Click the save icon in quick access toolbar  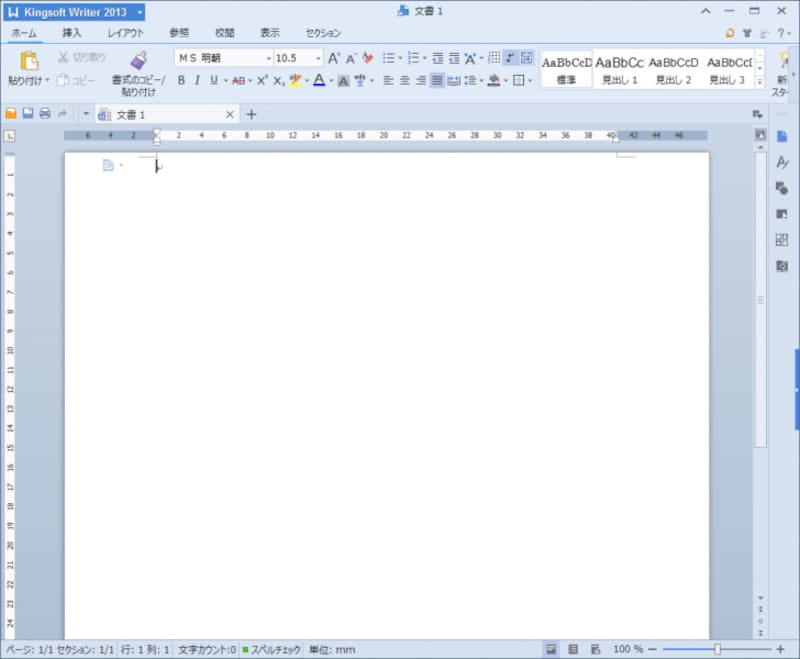(x=28, y=115)
